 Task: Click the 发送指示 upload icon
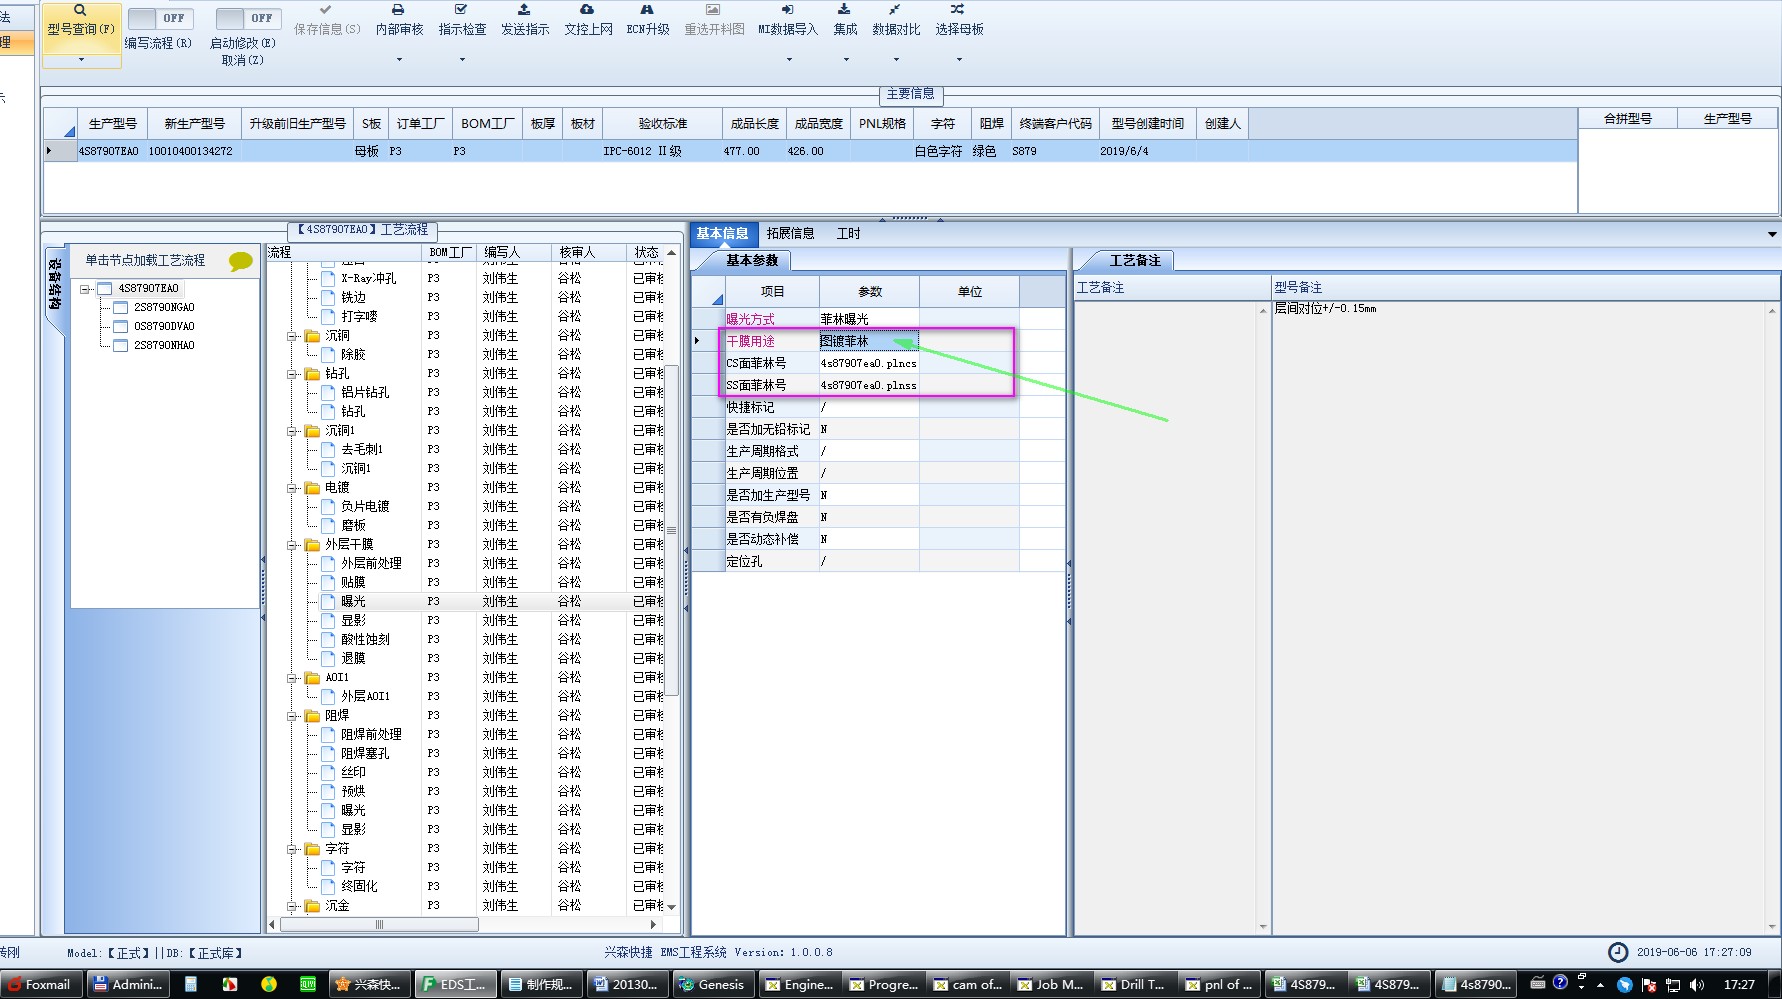pyautogui.click(x=524, y=10)
